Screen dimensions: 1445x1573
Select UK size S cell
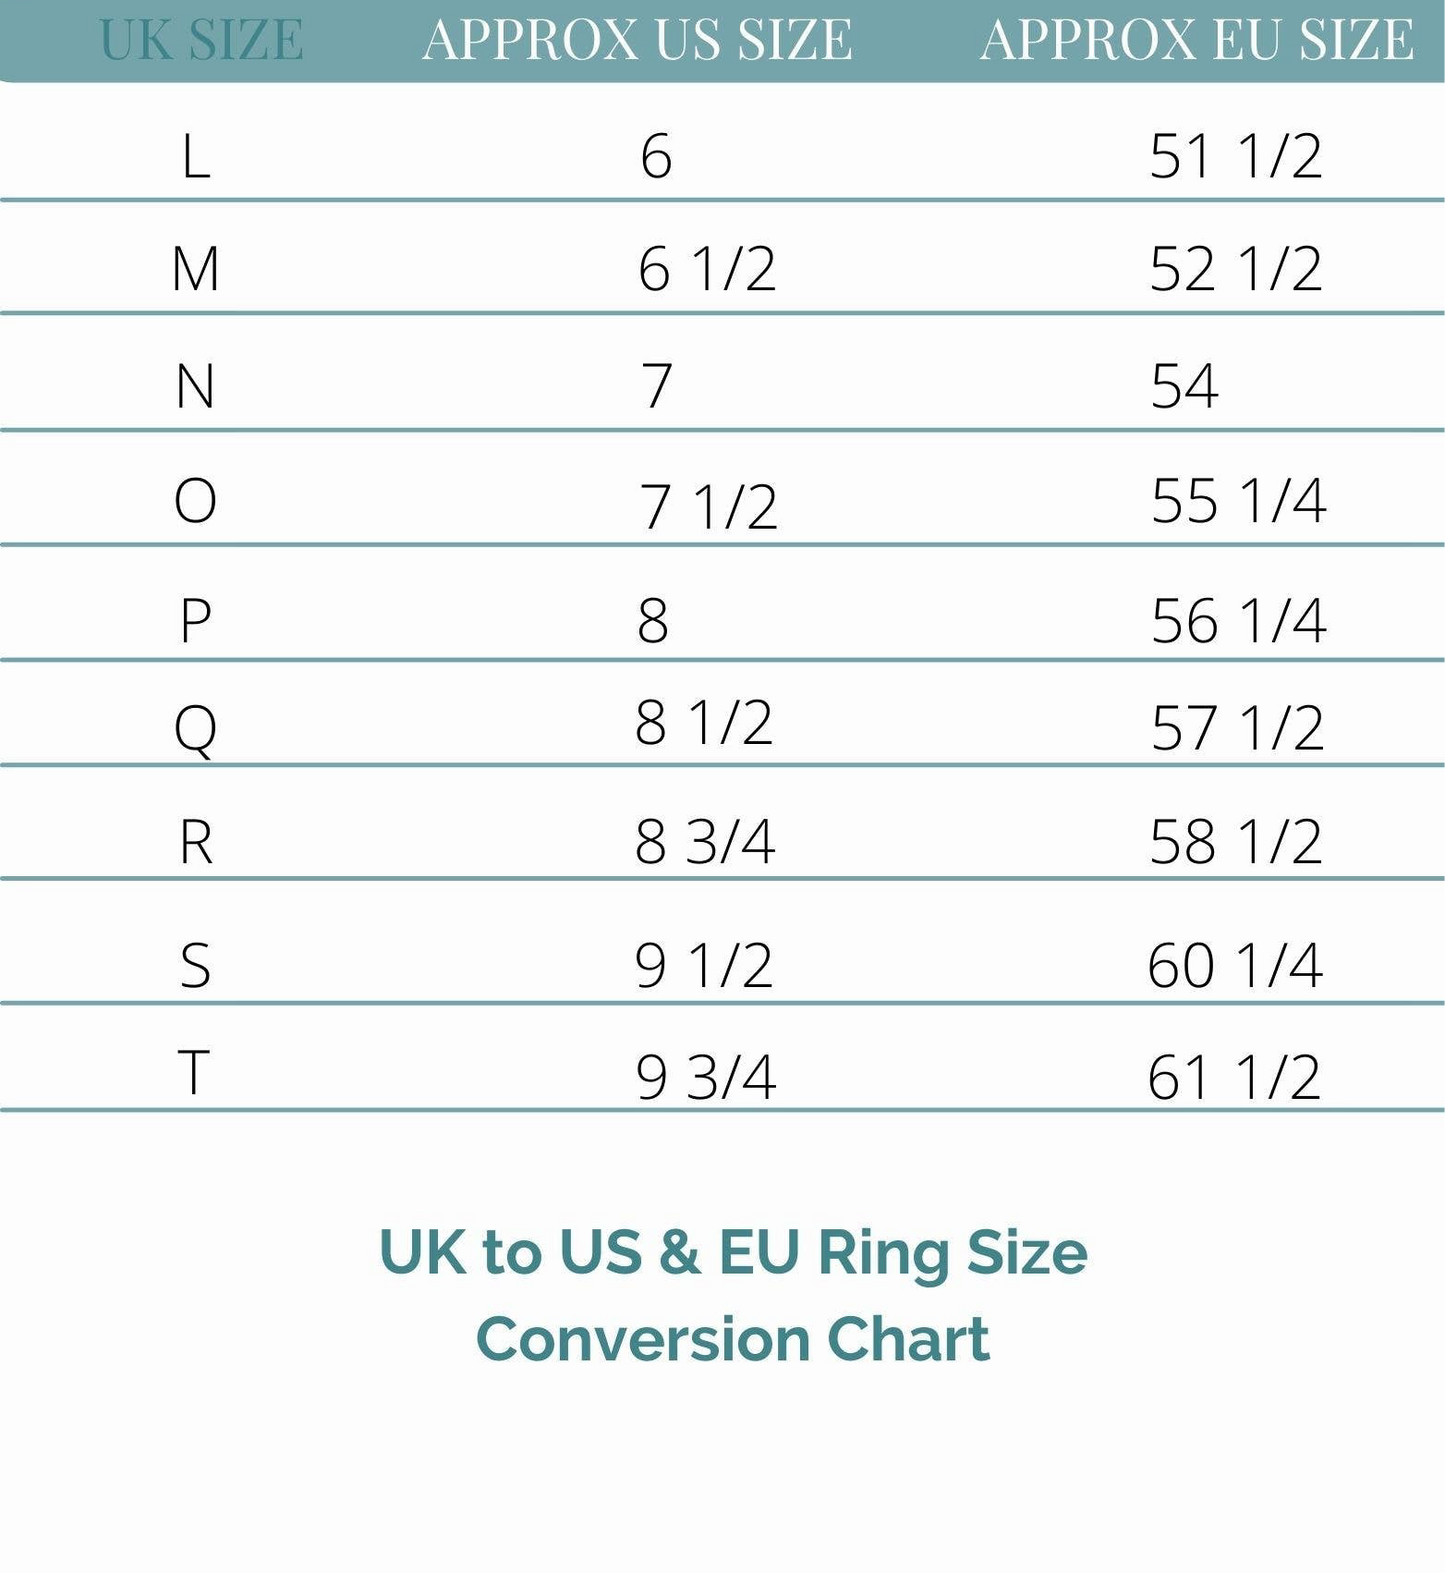195,965
